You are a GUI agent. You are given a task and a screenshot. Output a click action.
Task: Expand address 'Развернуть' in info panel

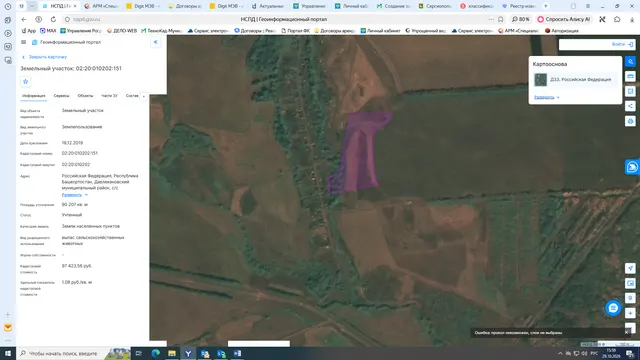pos(75,195)
